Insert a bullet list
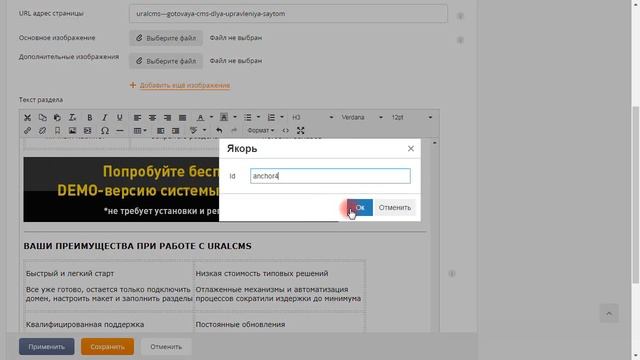 (247, 118)
